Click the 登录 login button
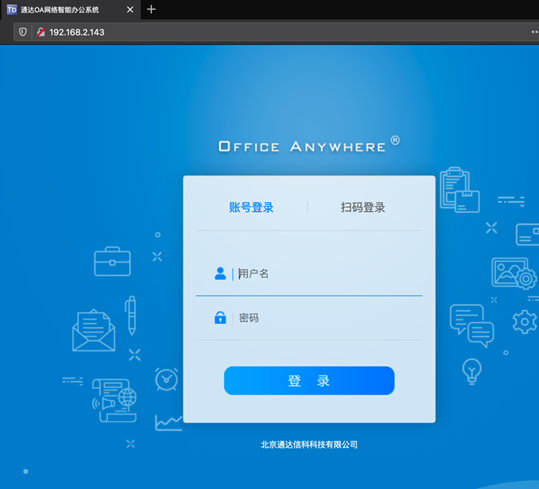Screen dimensions: 539x489 [309, 380]
